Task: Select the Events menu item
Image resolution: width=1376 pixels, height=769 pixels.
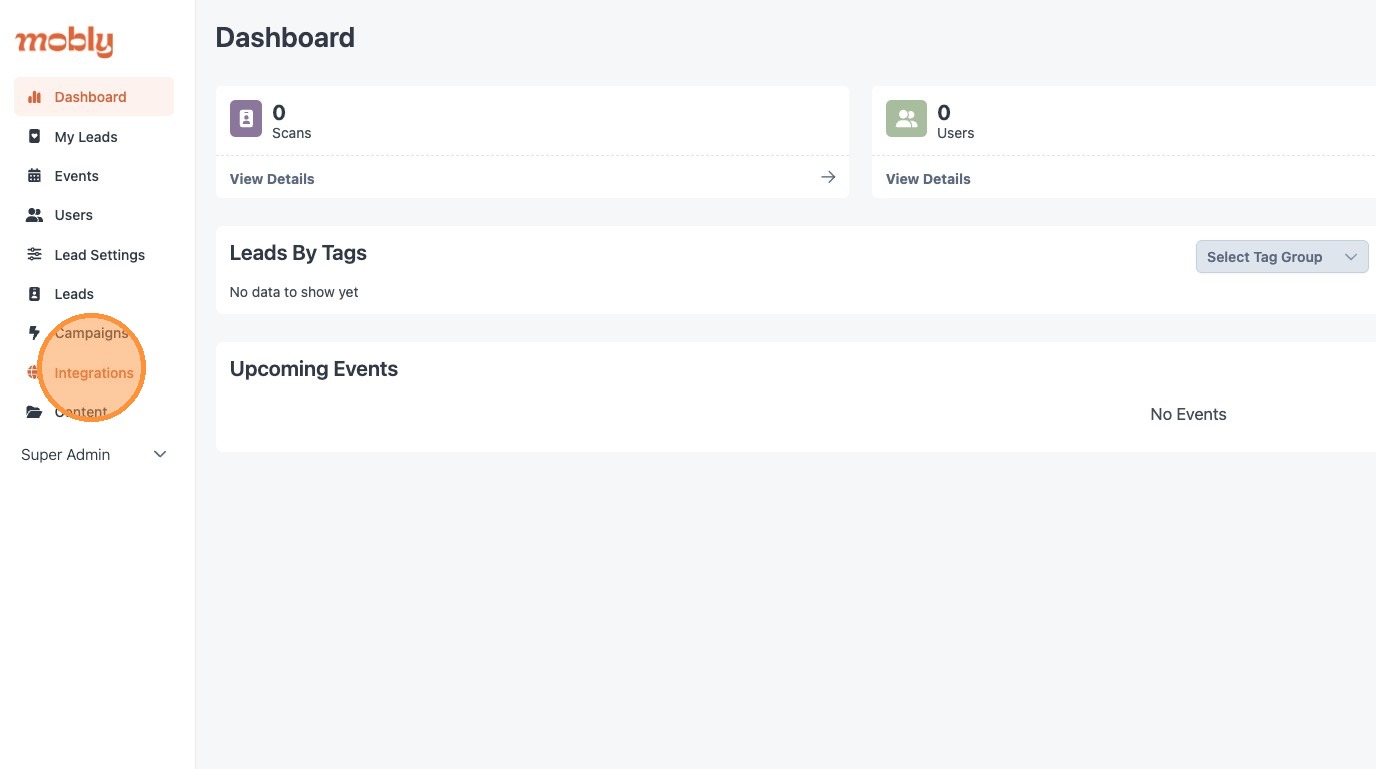Action: point(76,176)
